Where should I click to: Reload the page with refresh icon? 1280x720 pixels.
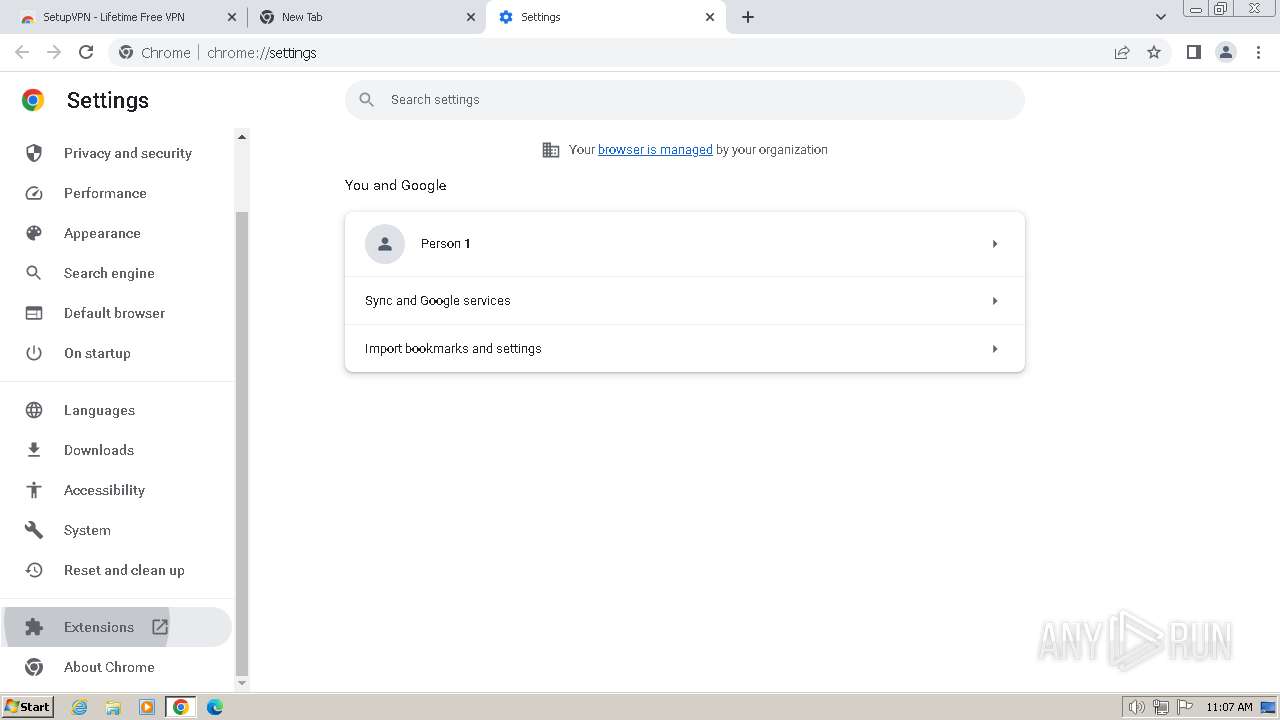click(x=86, y=52)
